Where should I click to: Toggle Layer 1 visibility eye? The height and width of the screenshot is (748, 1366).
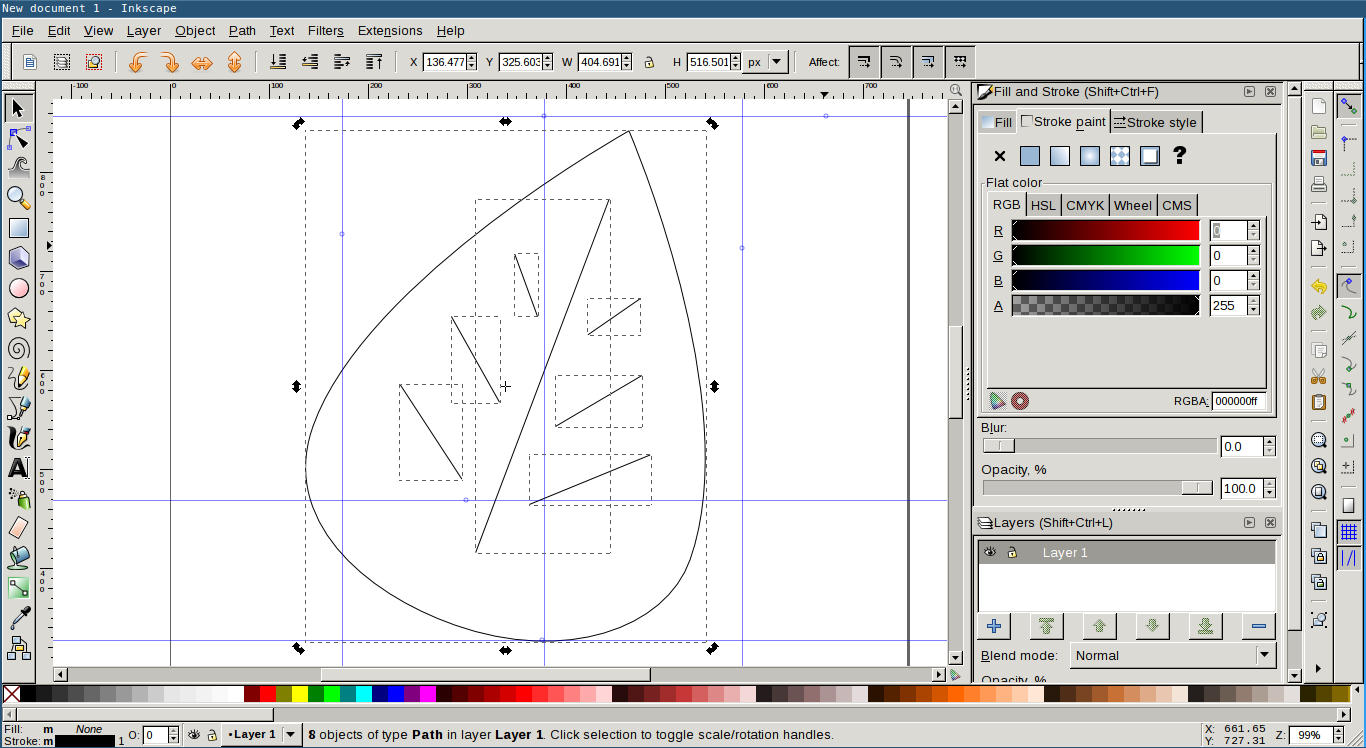click(990, 552)
